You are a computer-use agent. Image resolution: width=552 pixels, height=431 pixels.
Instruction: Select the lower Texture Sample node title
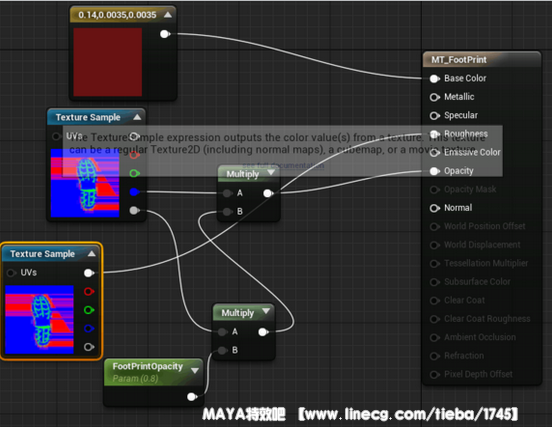pos(42,254)
